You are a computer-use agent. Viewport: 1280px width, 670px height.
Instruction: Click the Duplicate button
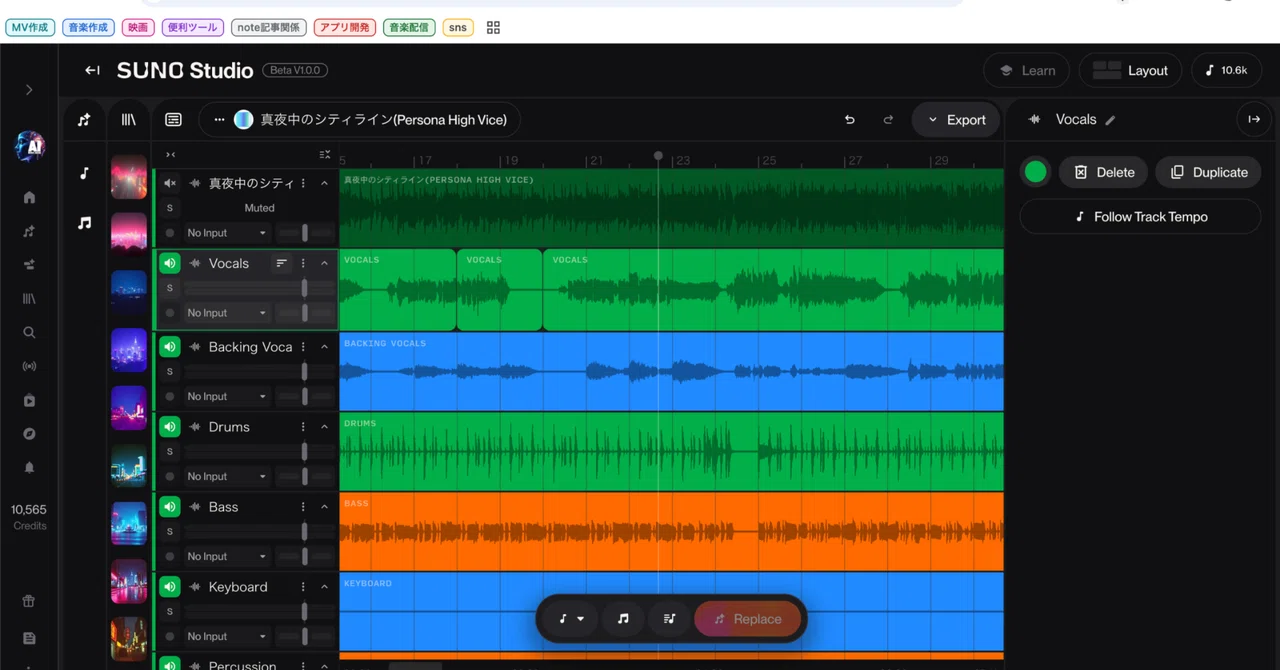[x=1209, y=172]
